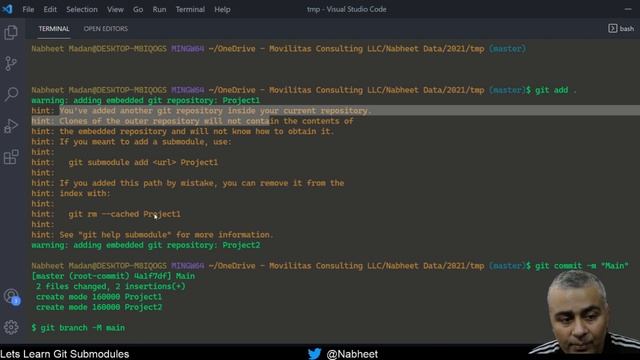
Task: Click the '$ git branch -M main' command line
Action: [78, 328]
